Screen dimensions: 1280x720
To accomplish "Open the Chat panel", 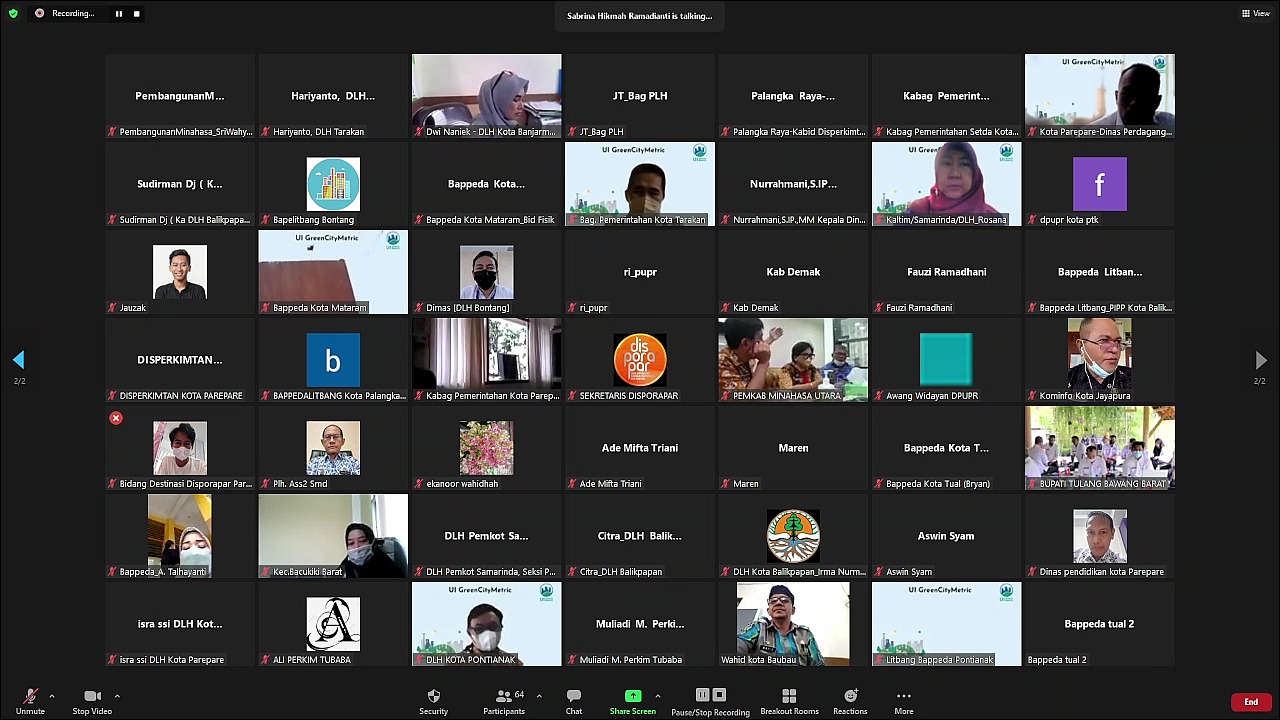I will pyautogui.click(x=574, y=701).
